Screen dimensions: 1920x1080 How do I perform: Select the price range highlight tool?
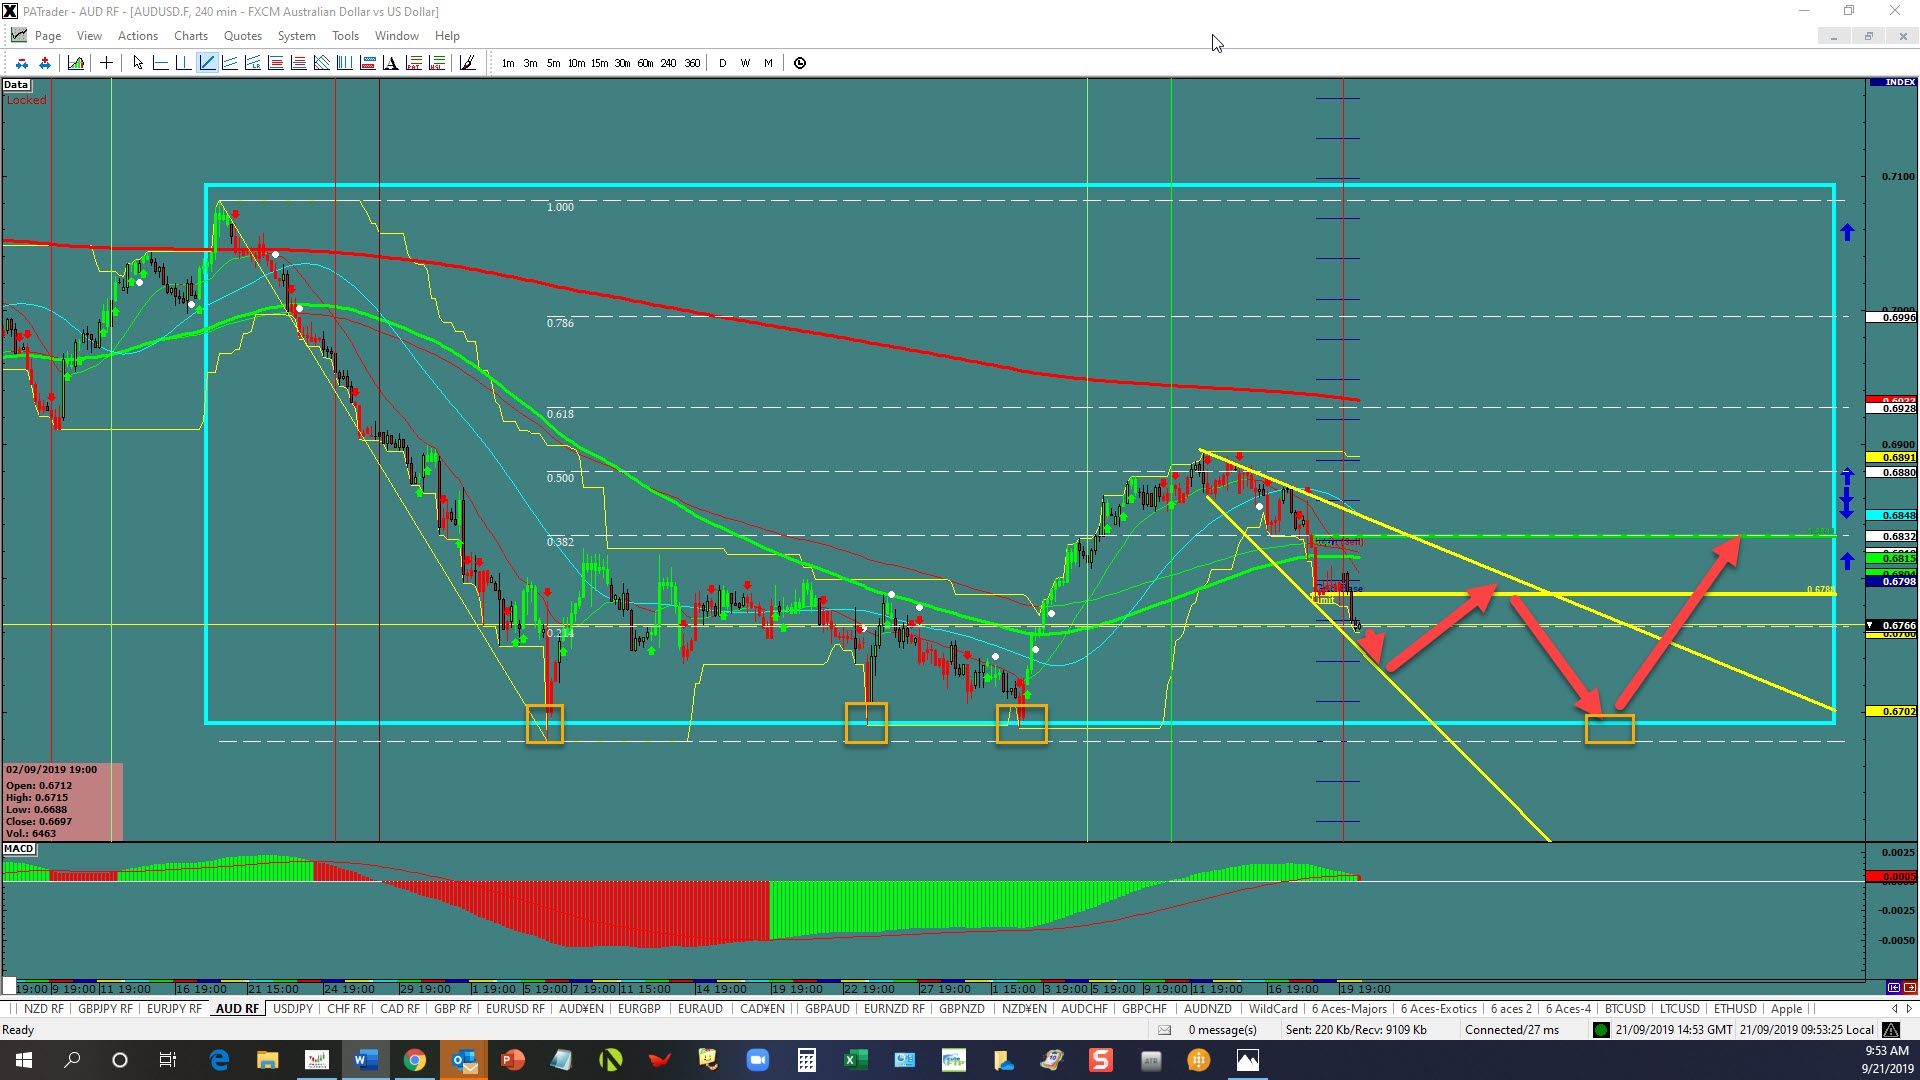click(367, 63)
